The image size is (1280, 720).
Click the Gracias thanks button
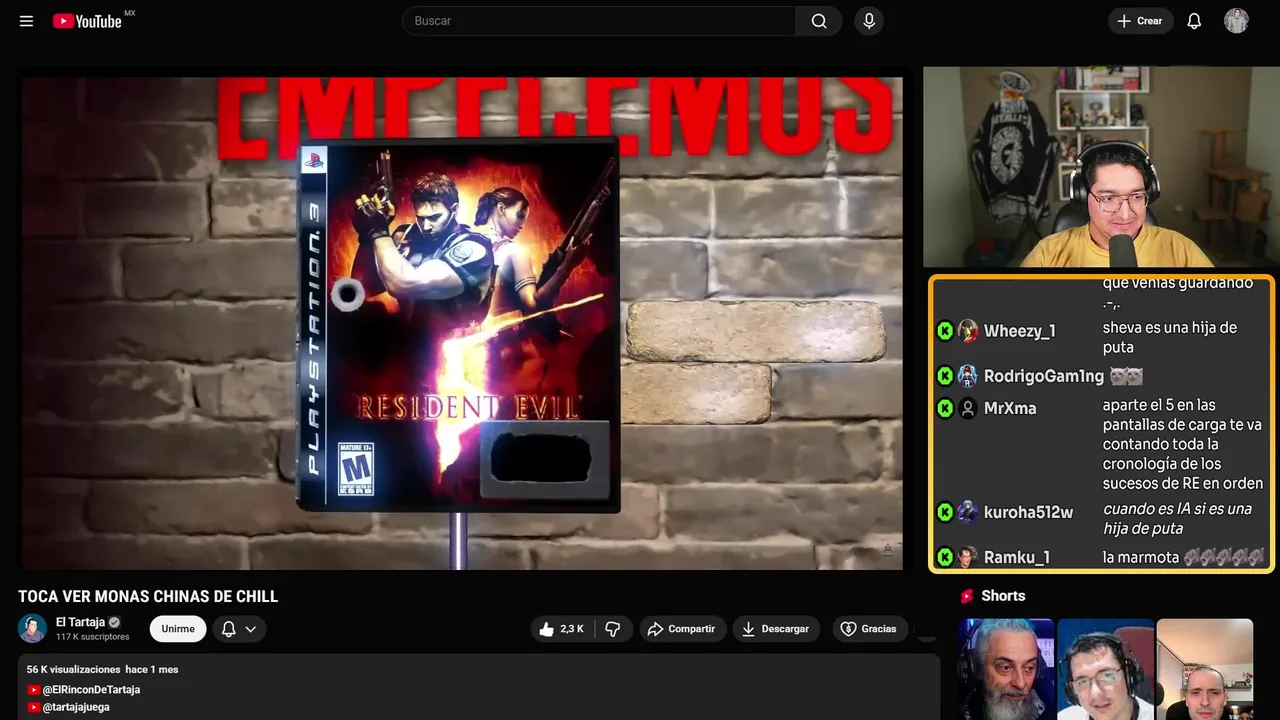click(x=868, y=629)
